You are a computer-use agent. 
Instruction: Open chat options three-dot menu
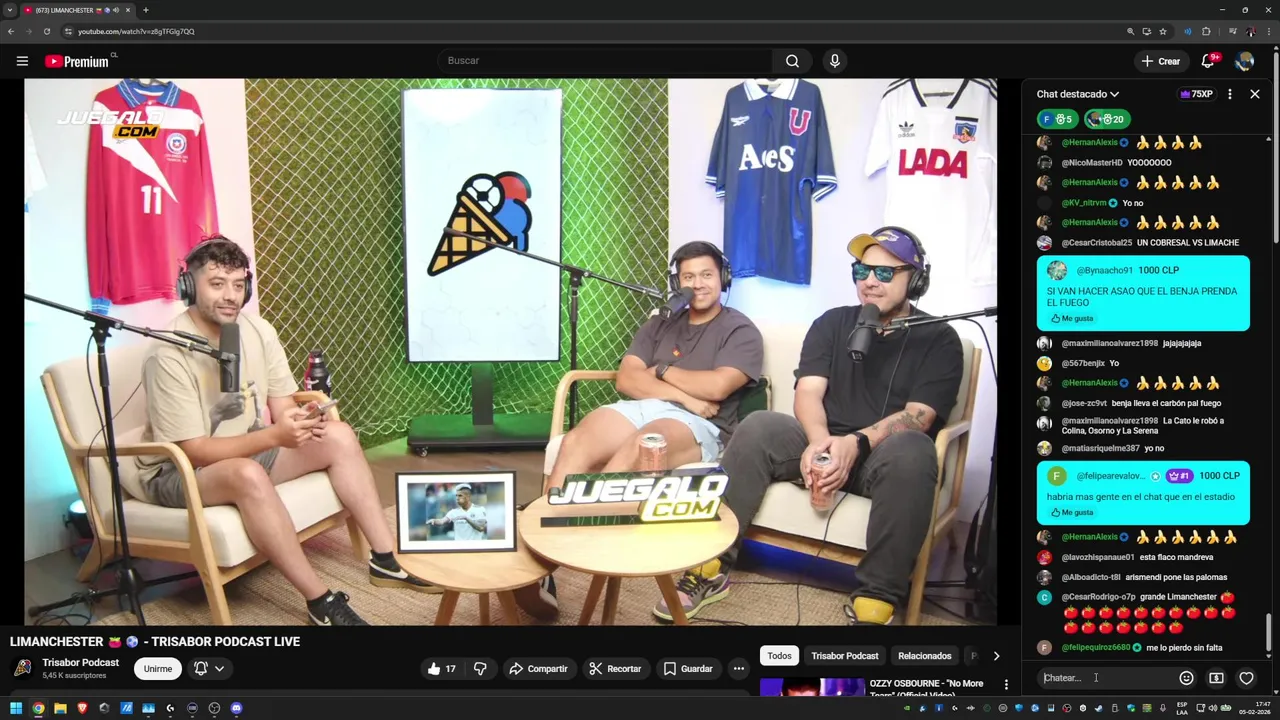click(1229, 94)
